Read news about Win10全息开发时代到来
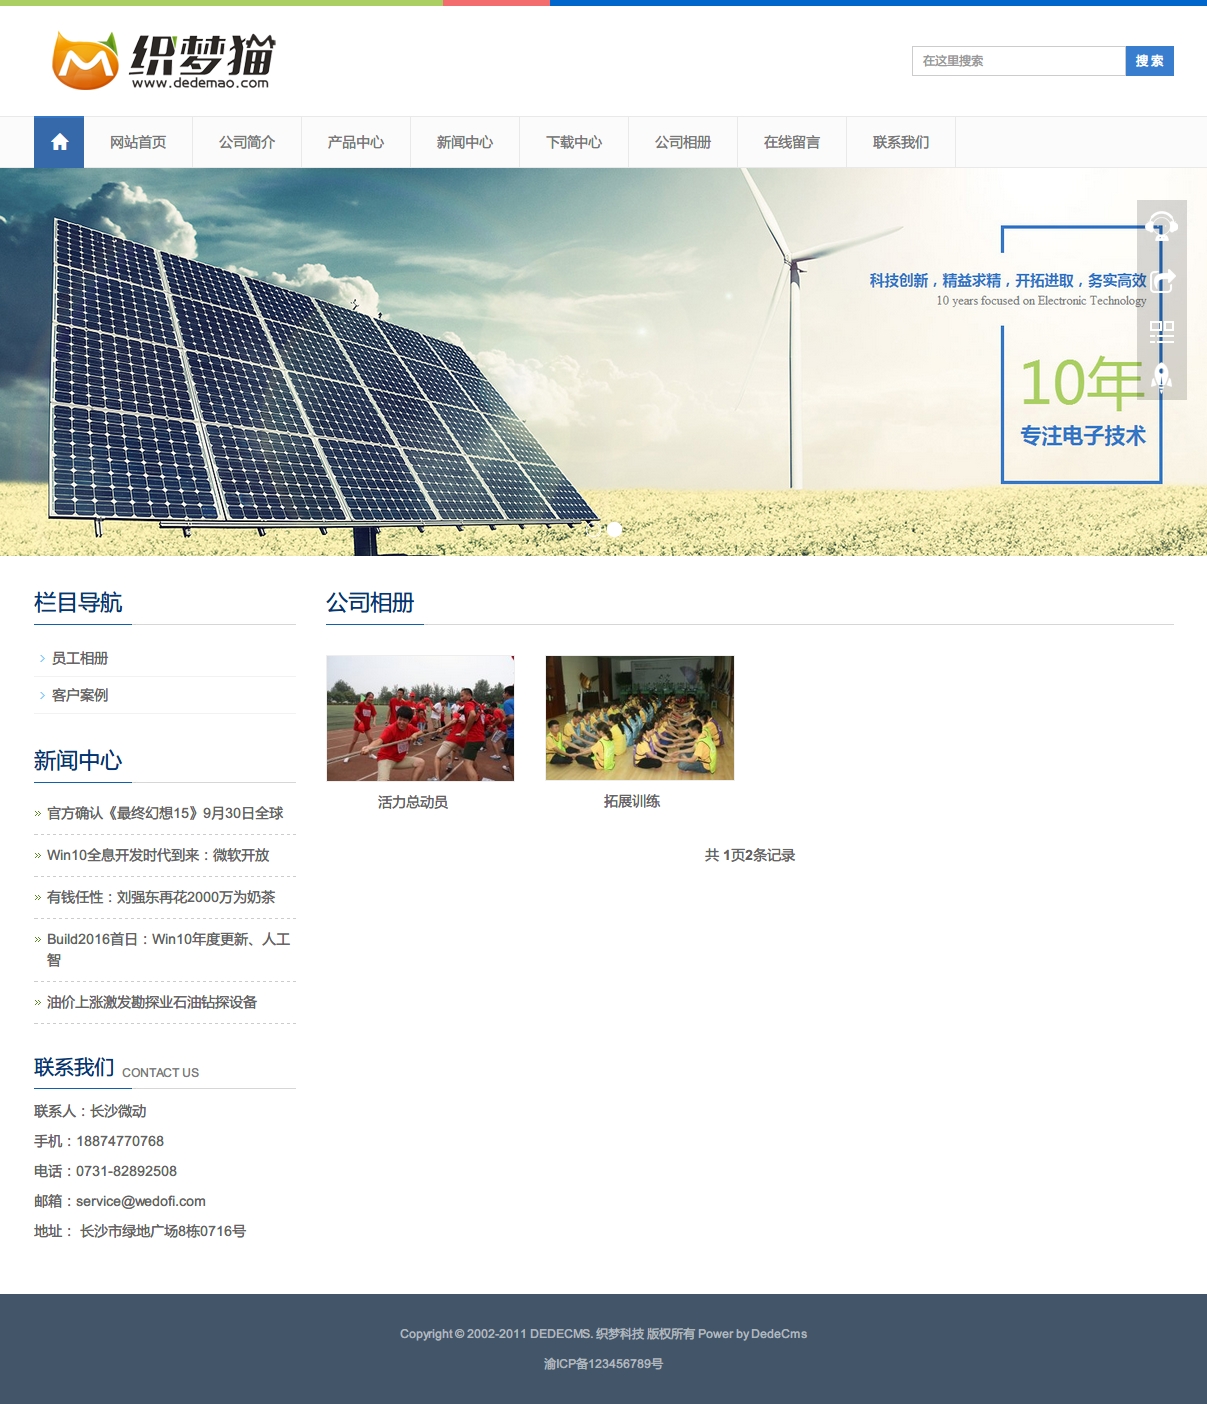1207x1404 pixels. click(x=158, y=855)
